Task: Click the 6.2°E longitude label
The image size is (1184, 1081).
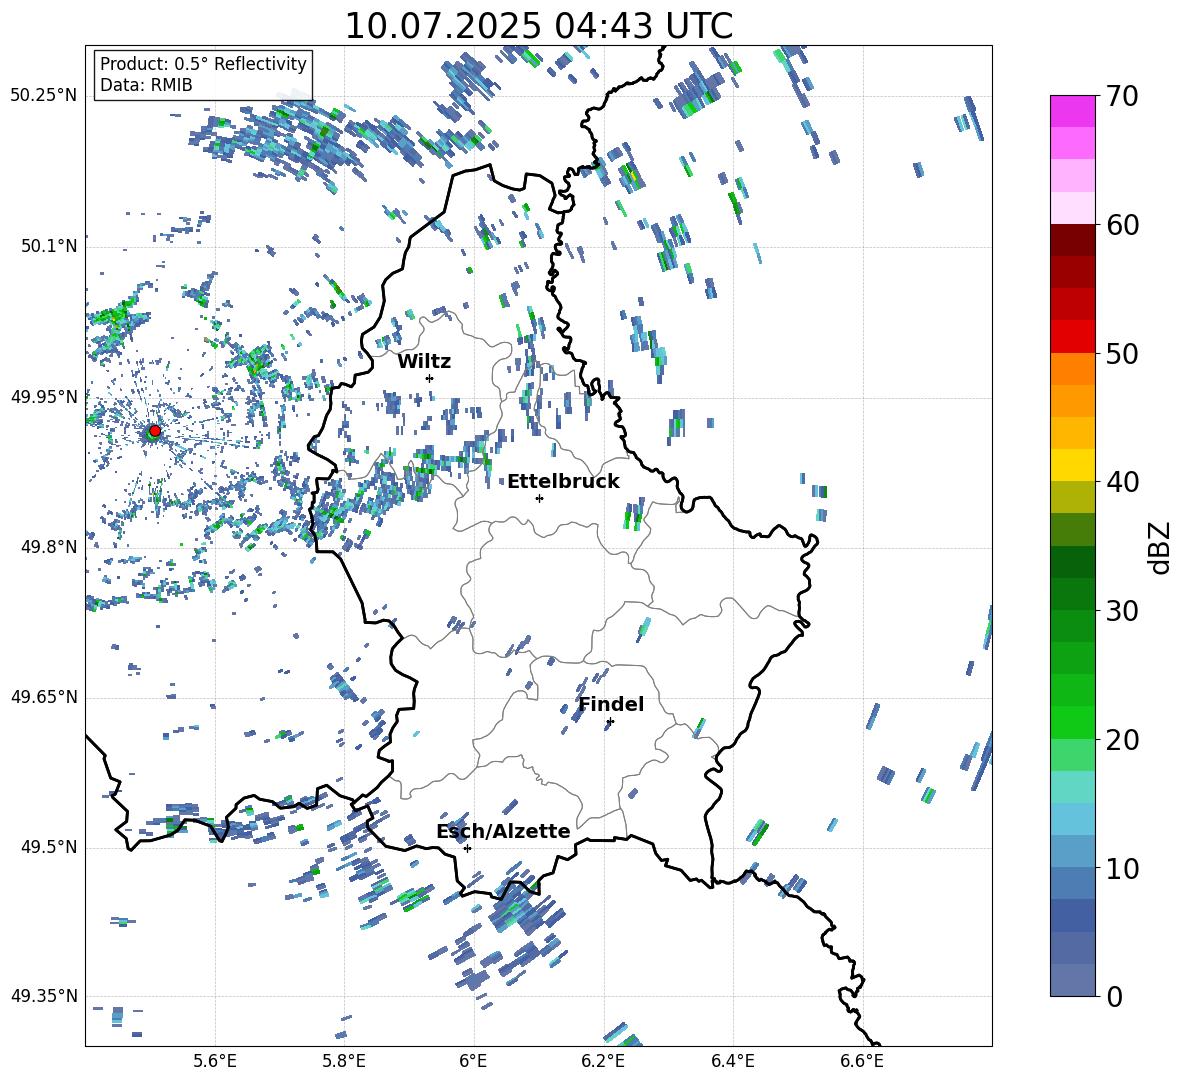Action: (x=603, y=1061)
